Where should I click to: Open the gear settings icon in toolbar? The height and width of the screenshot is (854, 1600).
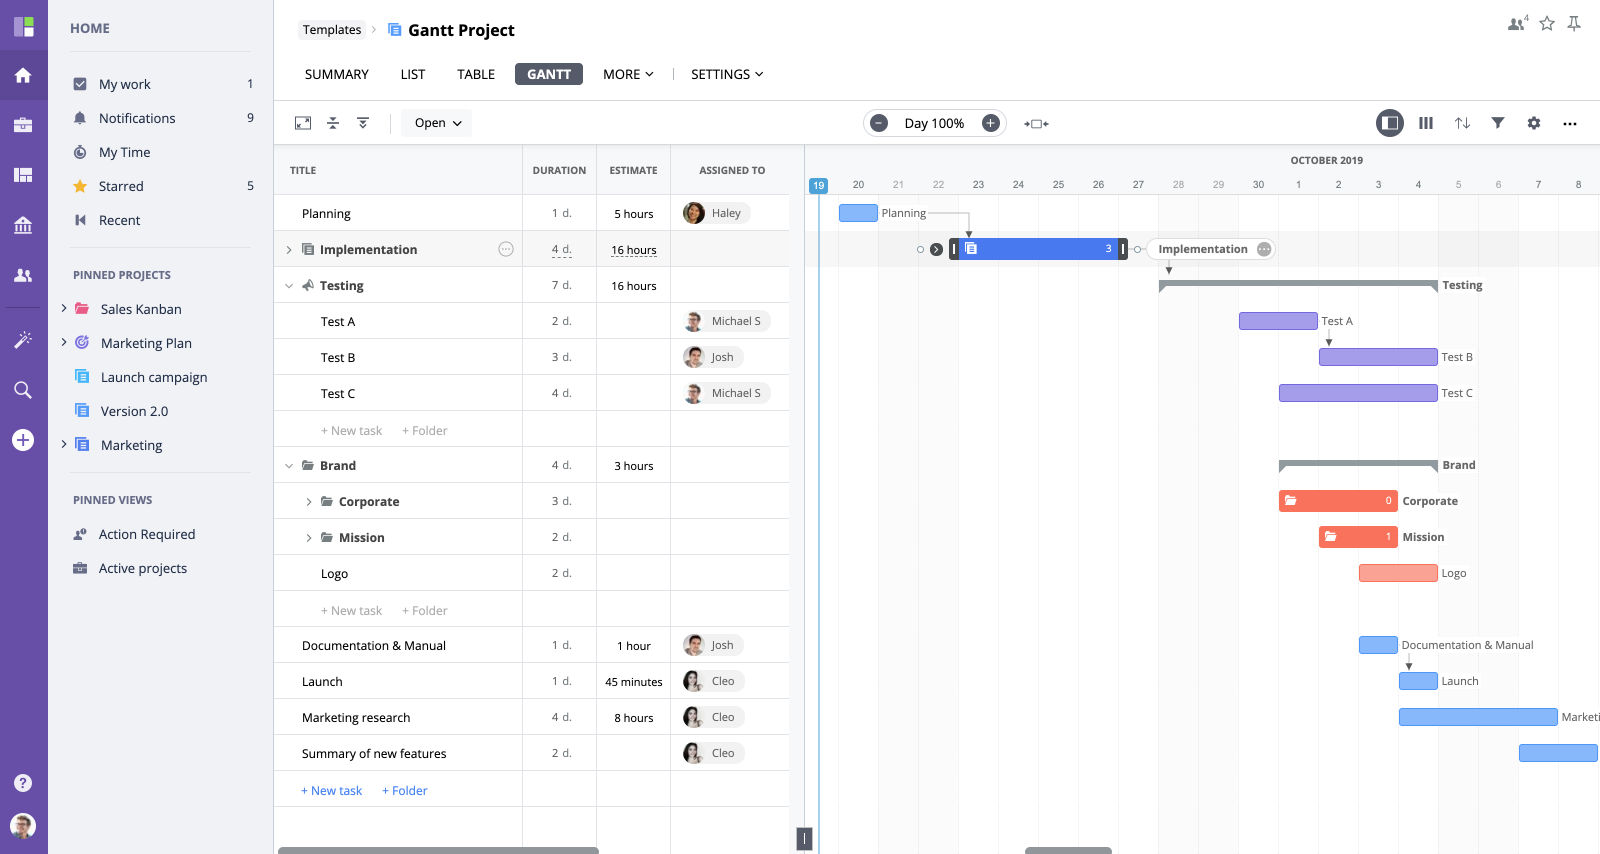click(x=1534, y=123)
